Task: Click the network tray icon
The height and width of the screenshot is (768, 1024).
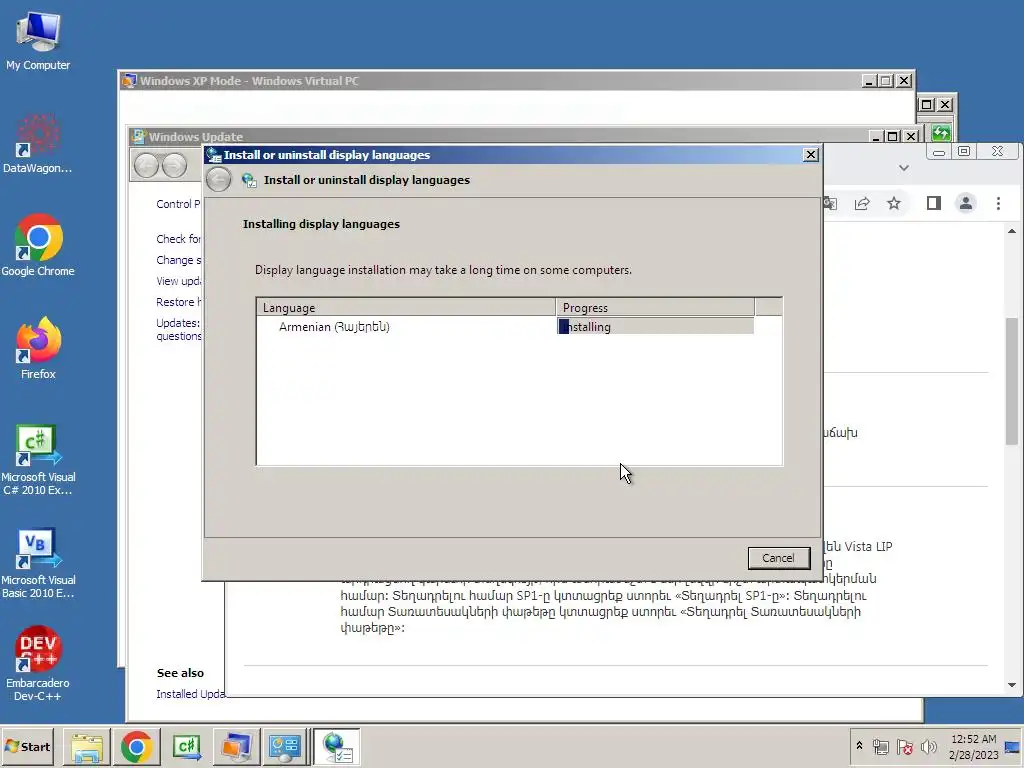Action: tap(880, 746)
